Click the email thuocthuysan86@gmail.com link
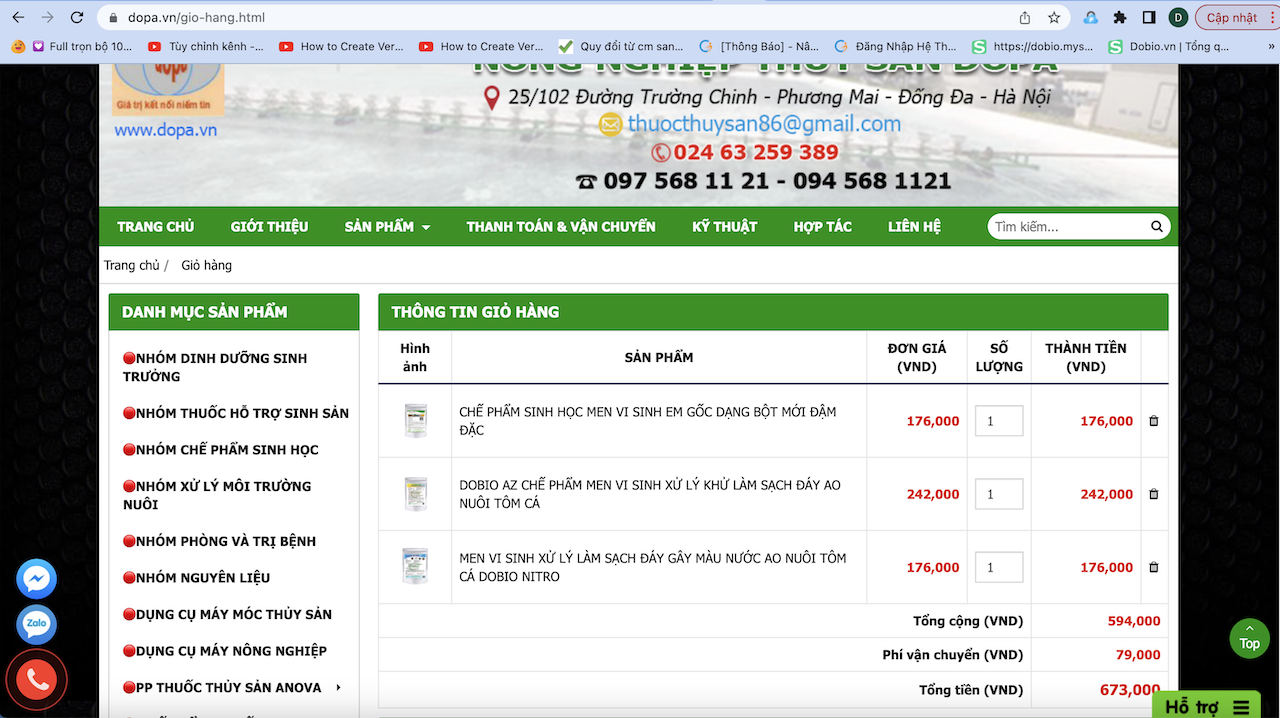The width and height of the screenshot is (1280, 718). [764, 124]
